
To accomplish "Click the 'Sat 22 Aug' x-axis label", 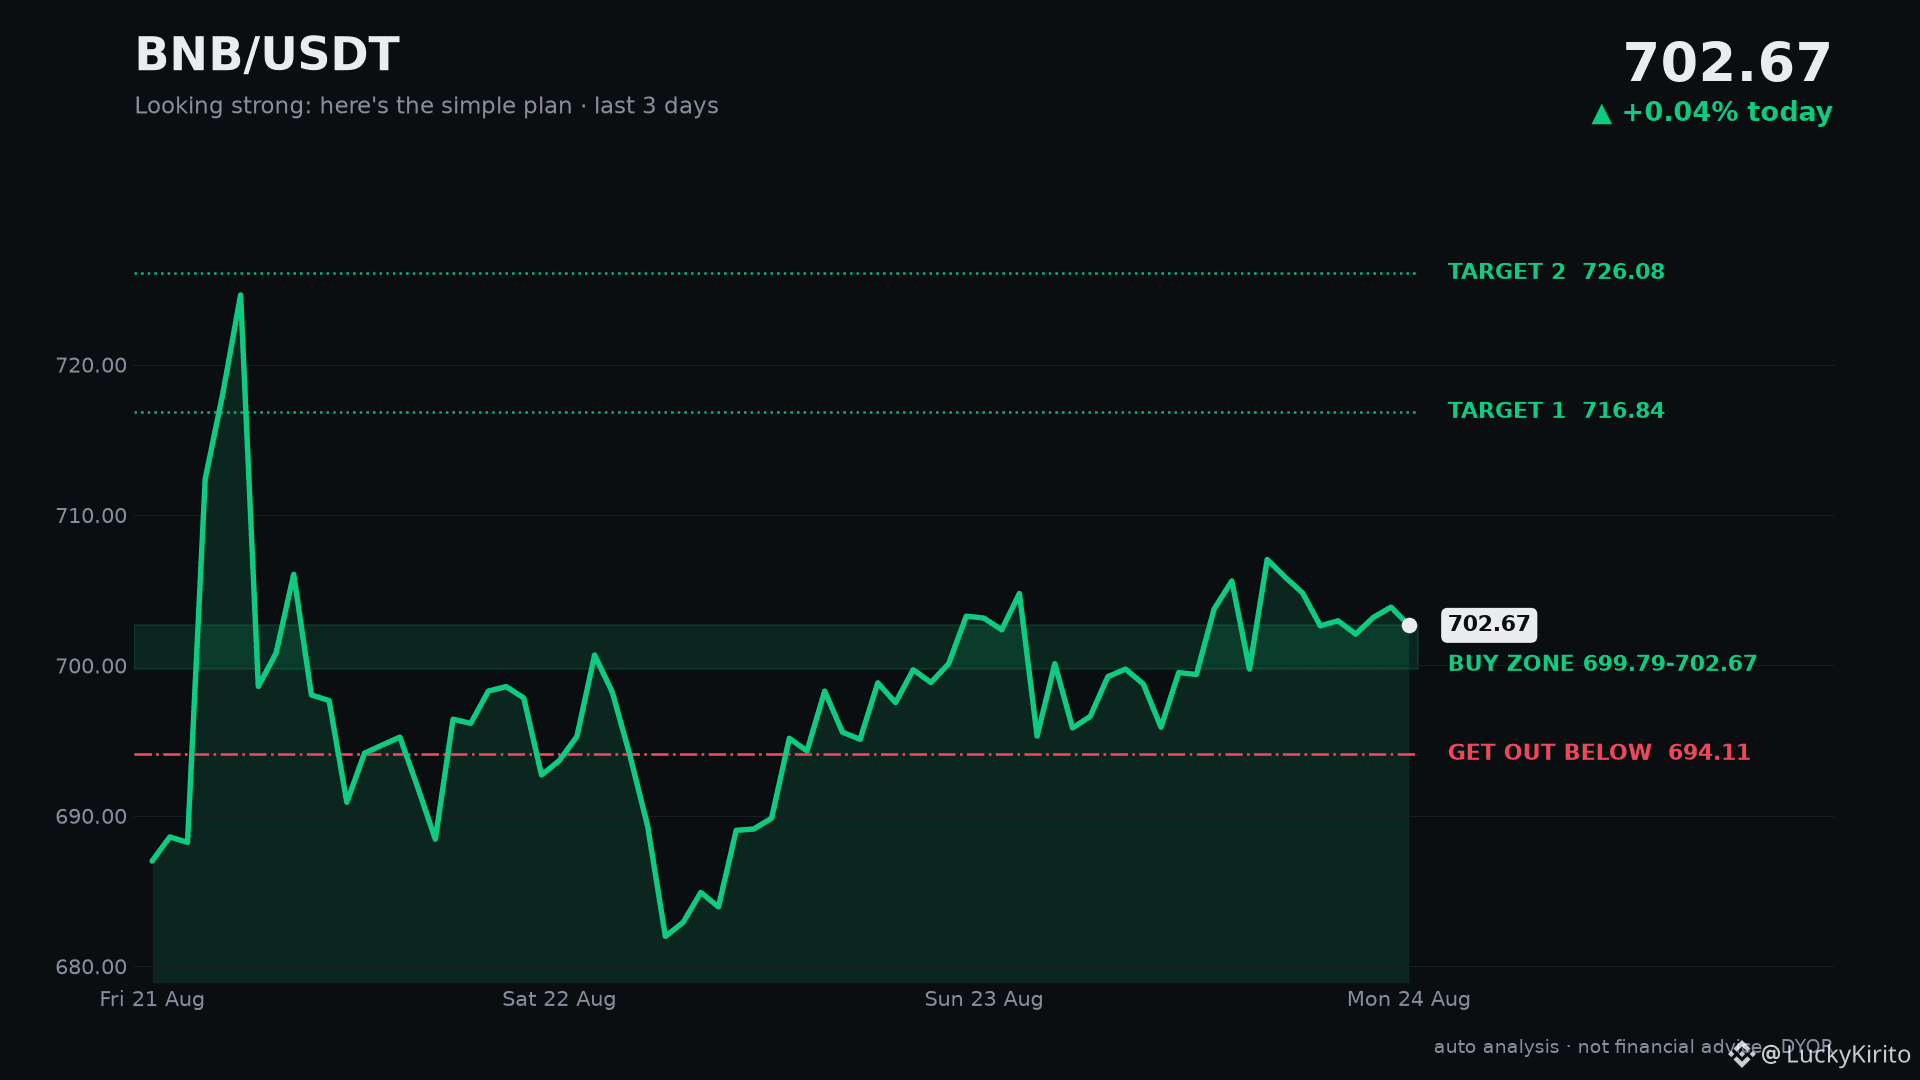I will point(559,999).
